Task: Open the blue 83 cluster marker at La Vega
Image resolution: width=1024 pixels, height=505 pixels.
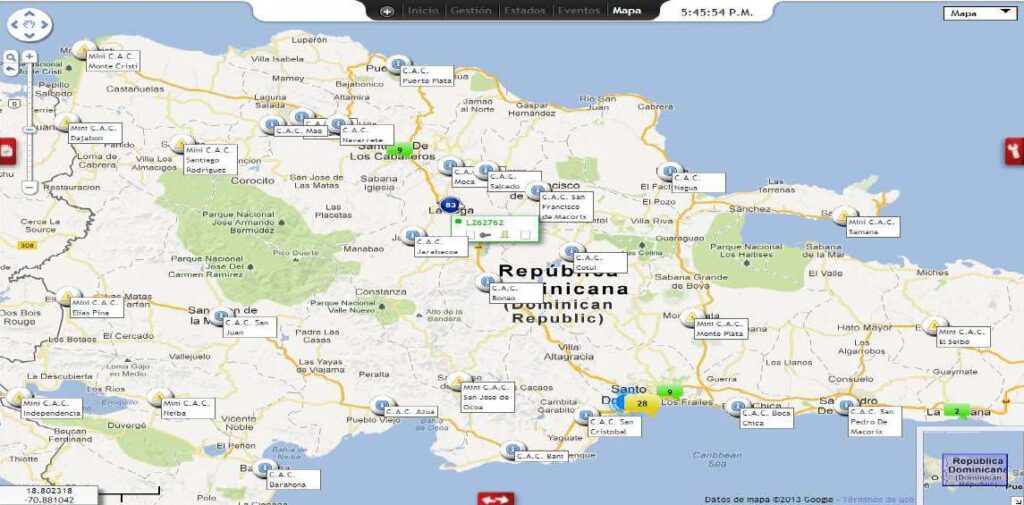Action: [449, 205]
